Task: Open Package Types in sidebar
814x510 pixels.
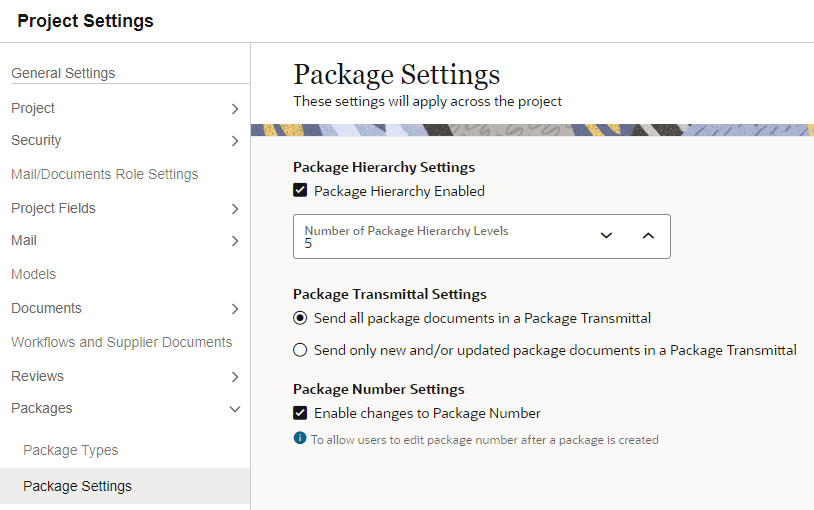Action: click(71, 450)
